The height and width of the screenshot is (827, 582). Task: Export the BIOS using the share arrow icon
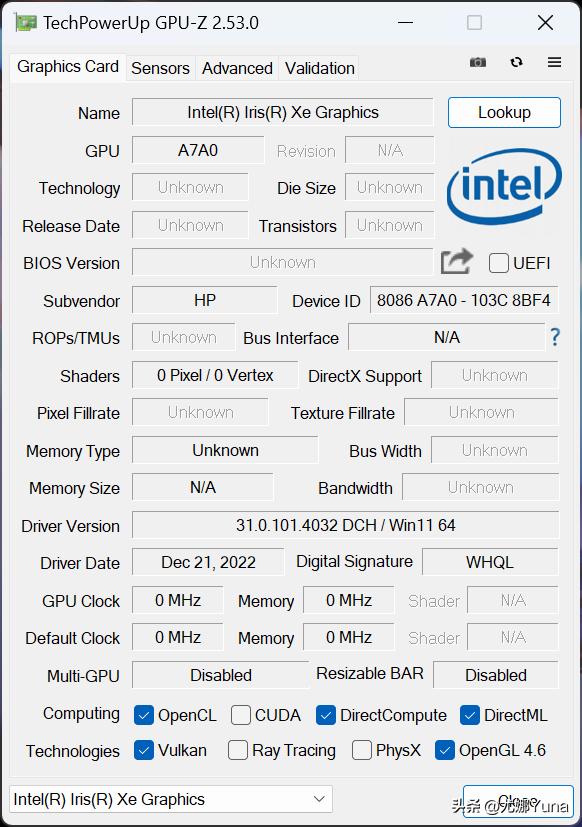[x=456, y=261]
